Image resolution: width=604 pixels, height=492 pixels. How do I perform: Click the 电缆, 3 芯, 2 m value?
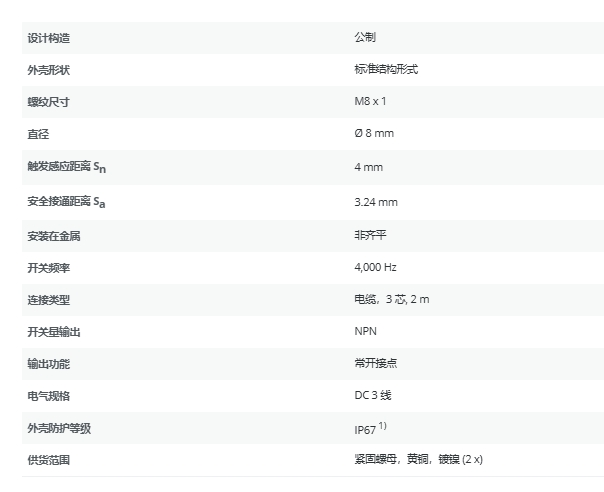coord(392,299)
